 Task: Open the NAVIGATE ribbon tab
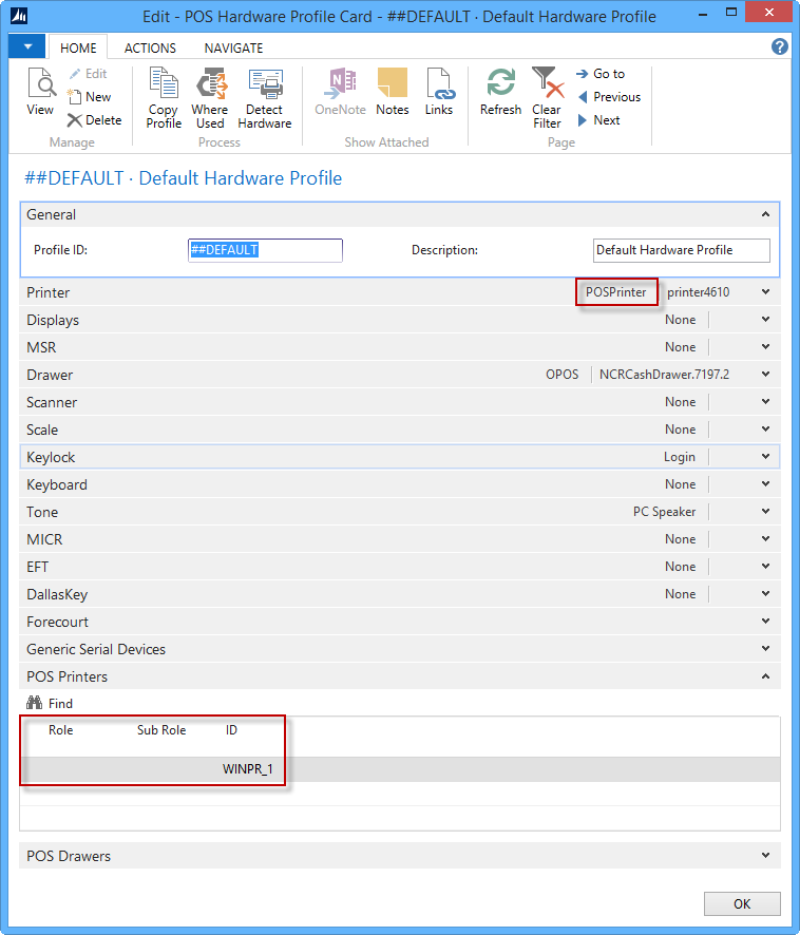click(233, 48)
